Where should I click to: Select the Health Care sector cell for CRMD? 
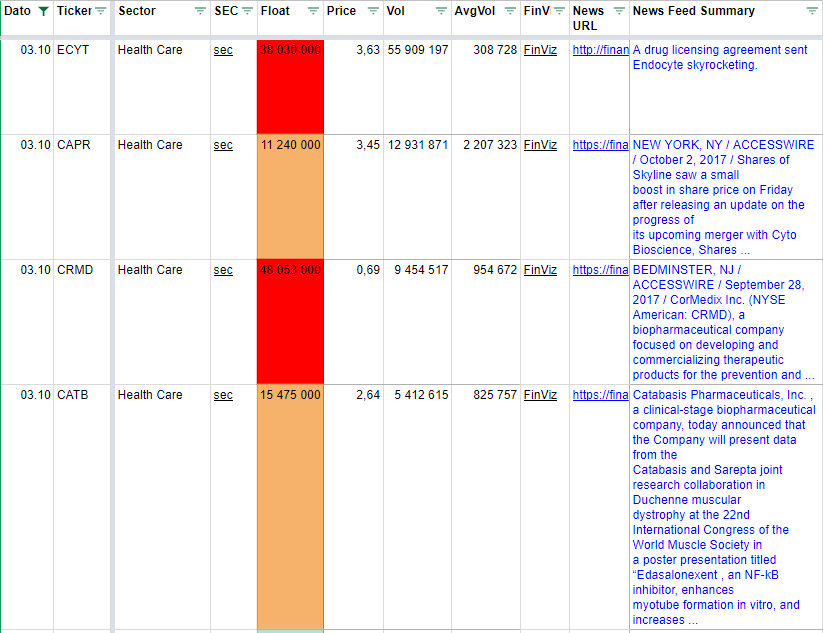coord(163,322)
